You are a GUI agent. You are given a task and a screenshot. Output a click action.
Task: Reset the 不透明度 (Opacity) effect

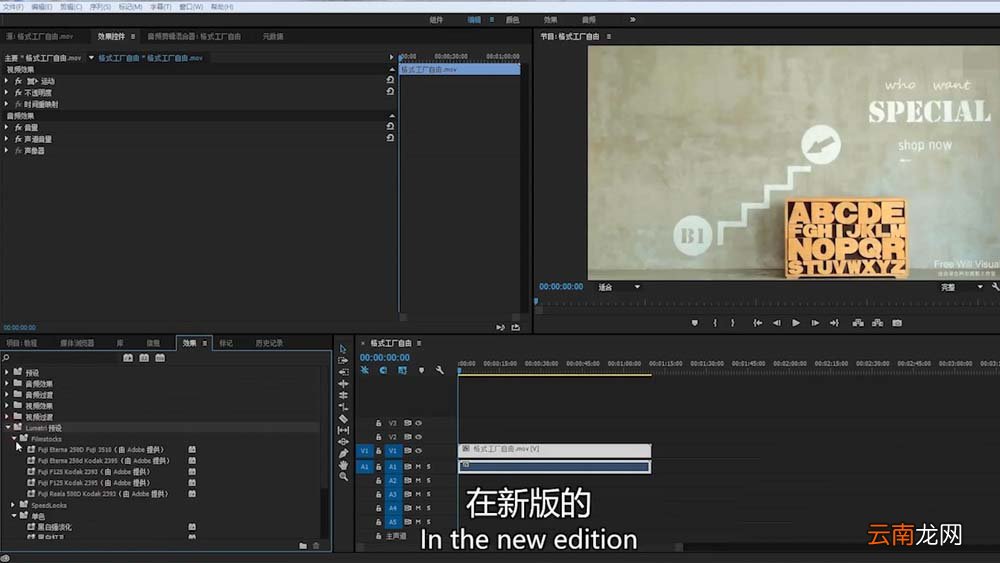click(390, 92)
